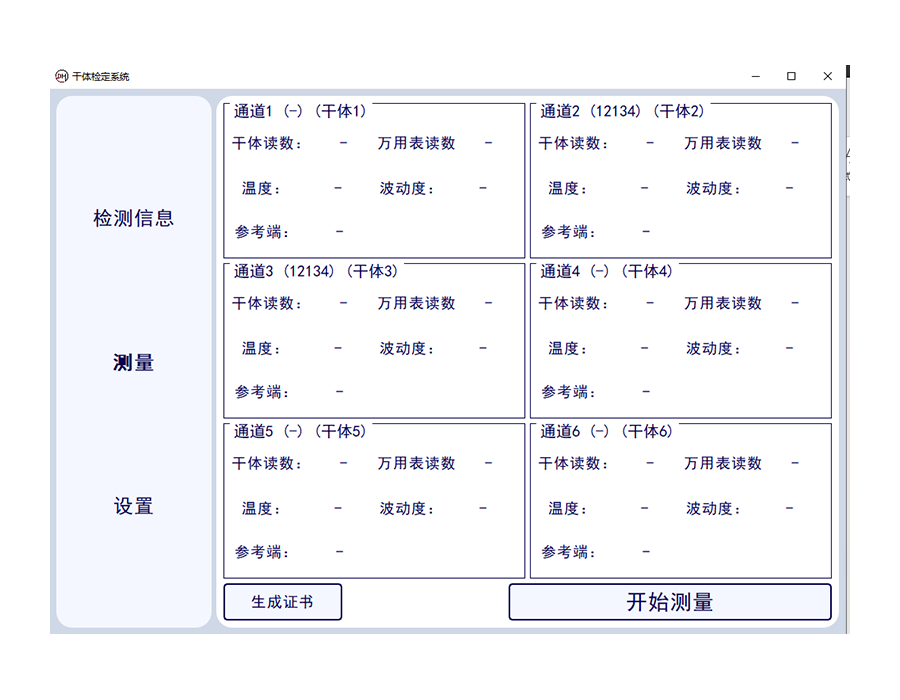Select the 通道1 (-) (干体1) panel title

pos(300,111)
